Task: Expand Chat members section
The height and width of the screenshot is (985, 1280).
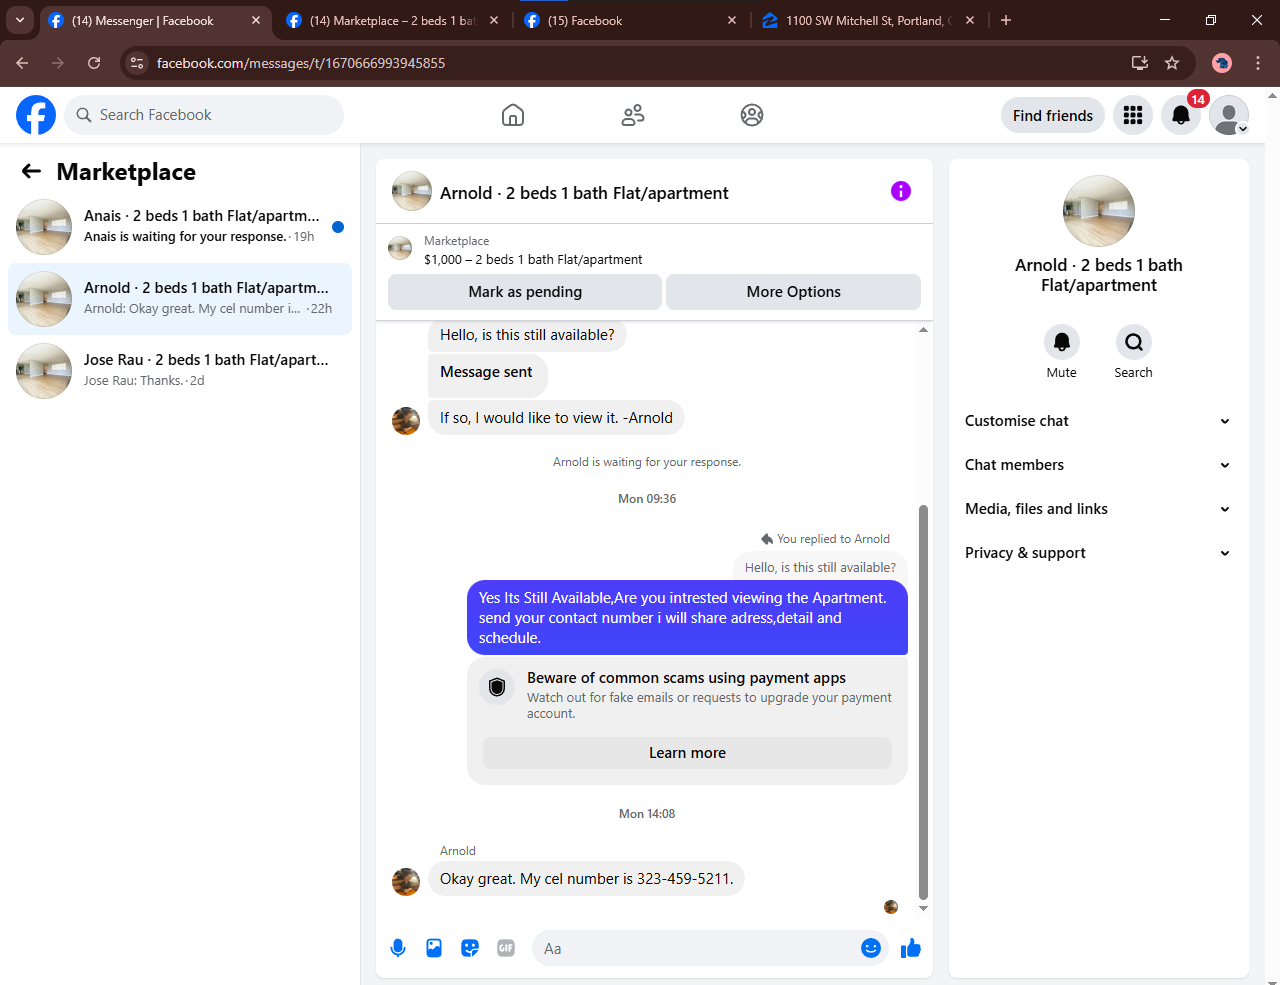Action: (x=1099, y=465)
